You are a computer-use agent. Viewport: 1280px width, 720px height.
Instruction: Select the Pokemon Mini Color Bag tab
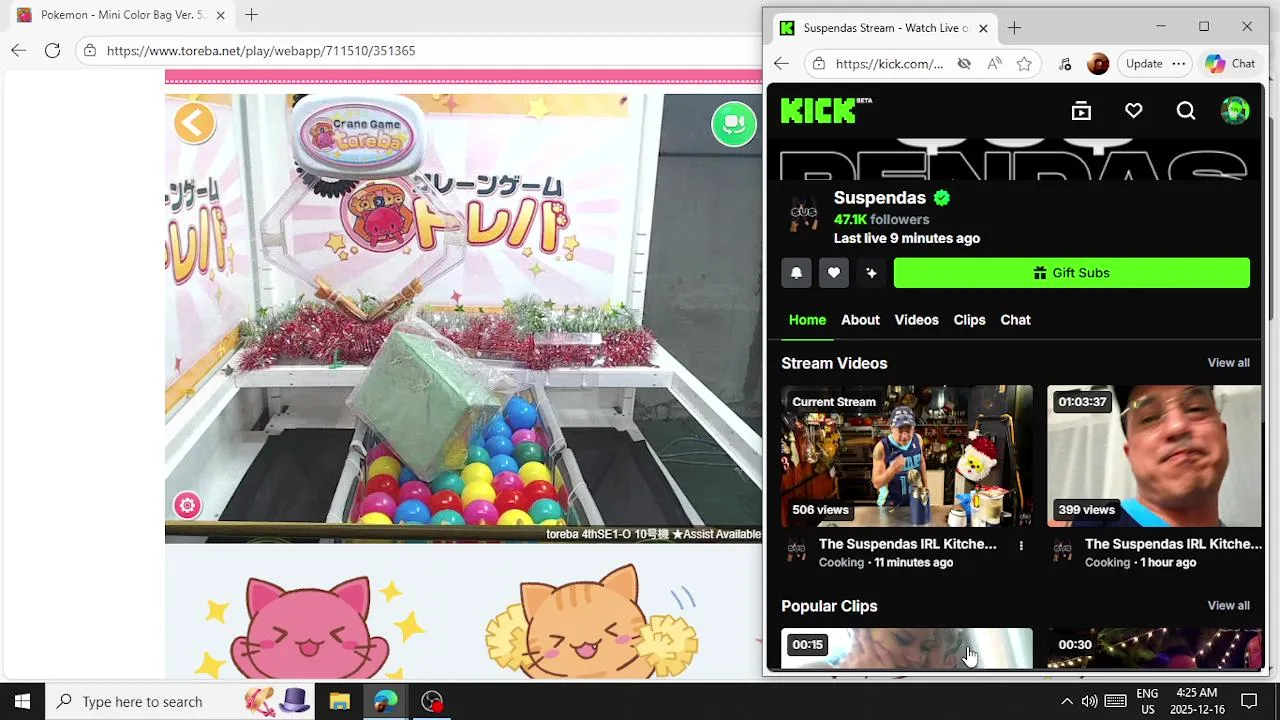pos(122,15)
